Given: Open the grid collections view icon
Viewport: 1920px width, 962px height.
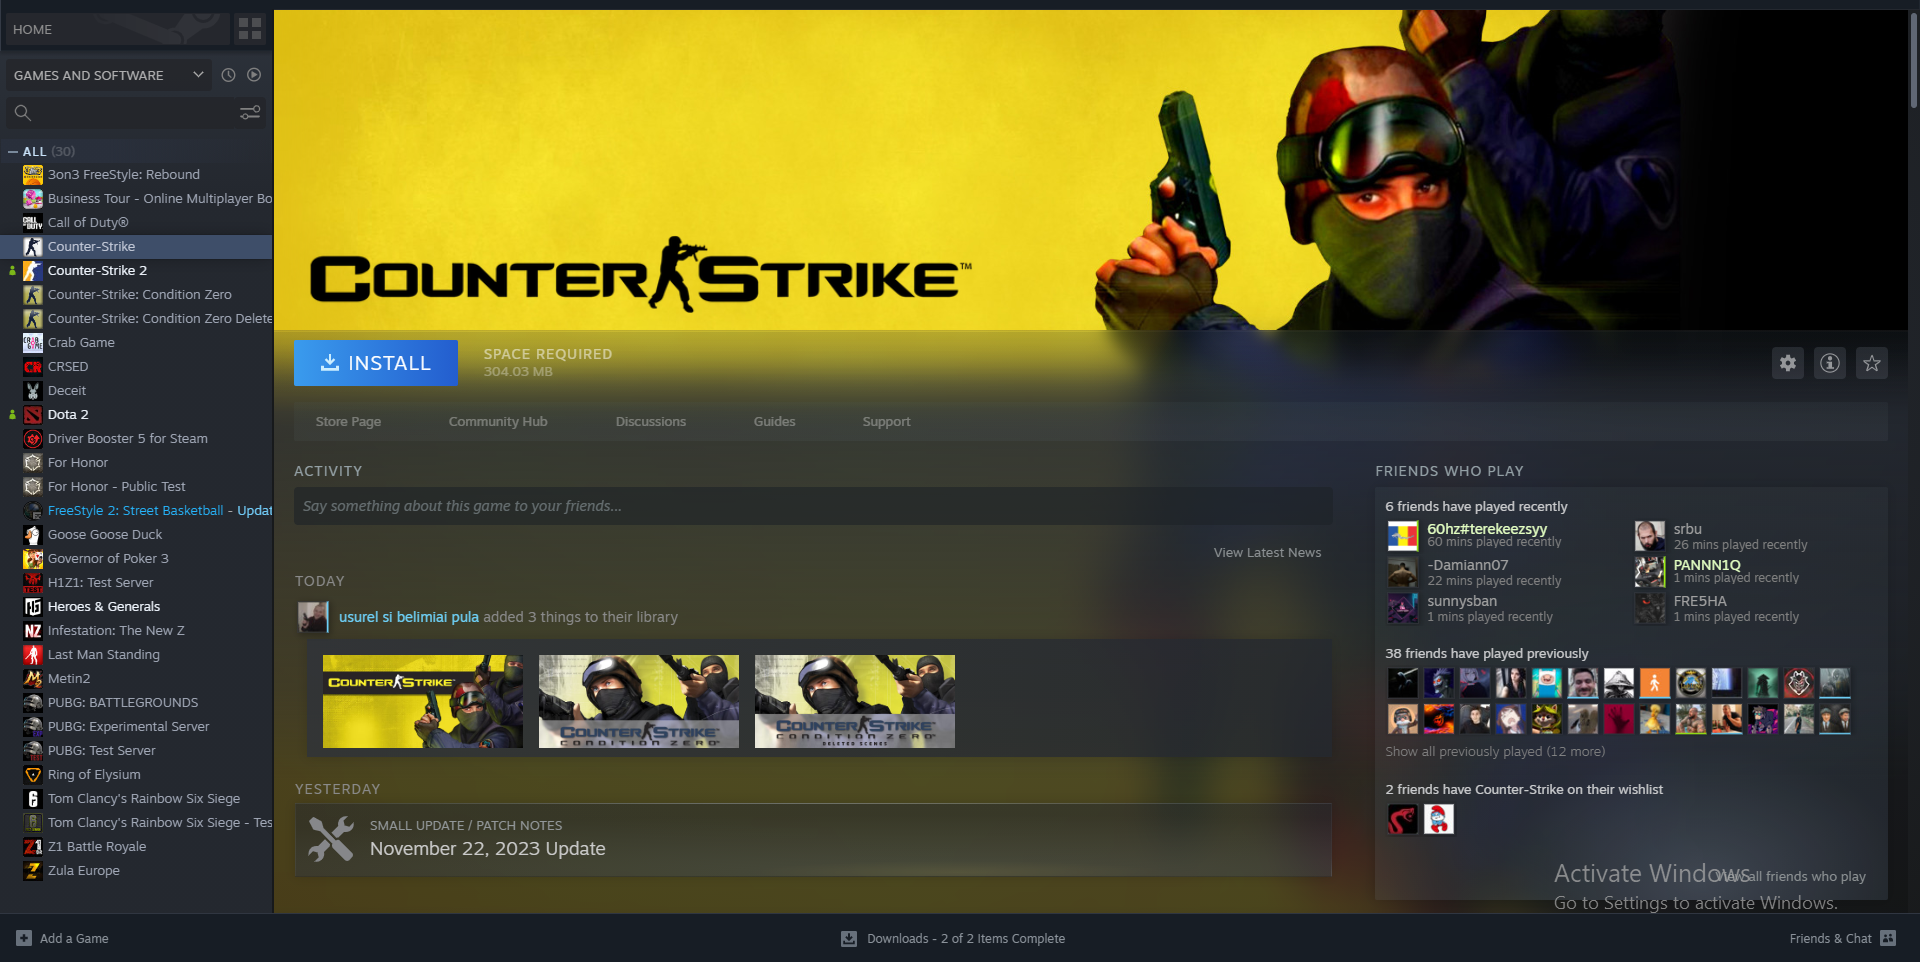Looking at the screenshot, I should [250, 29].
